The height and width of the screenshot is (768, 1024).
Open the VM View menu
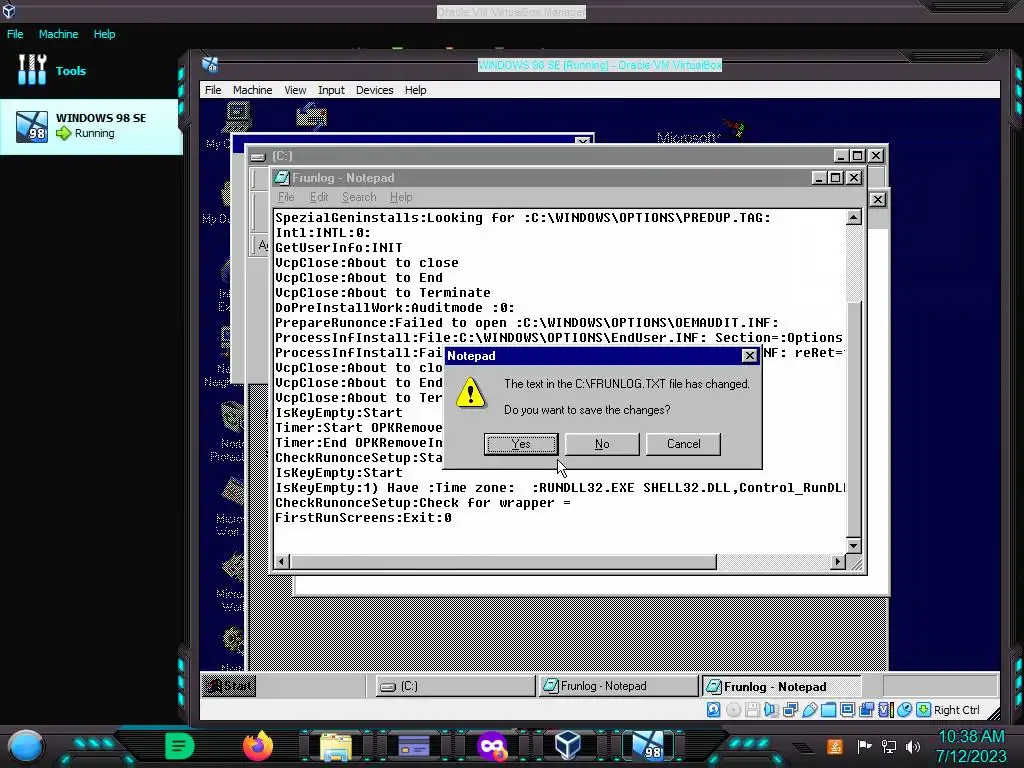295,90
